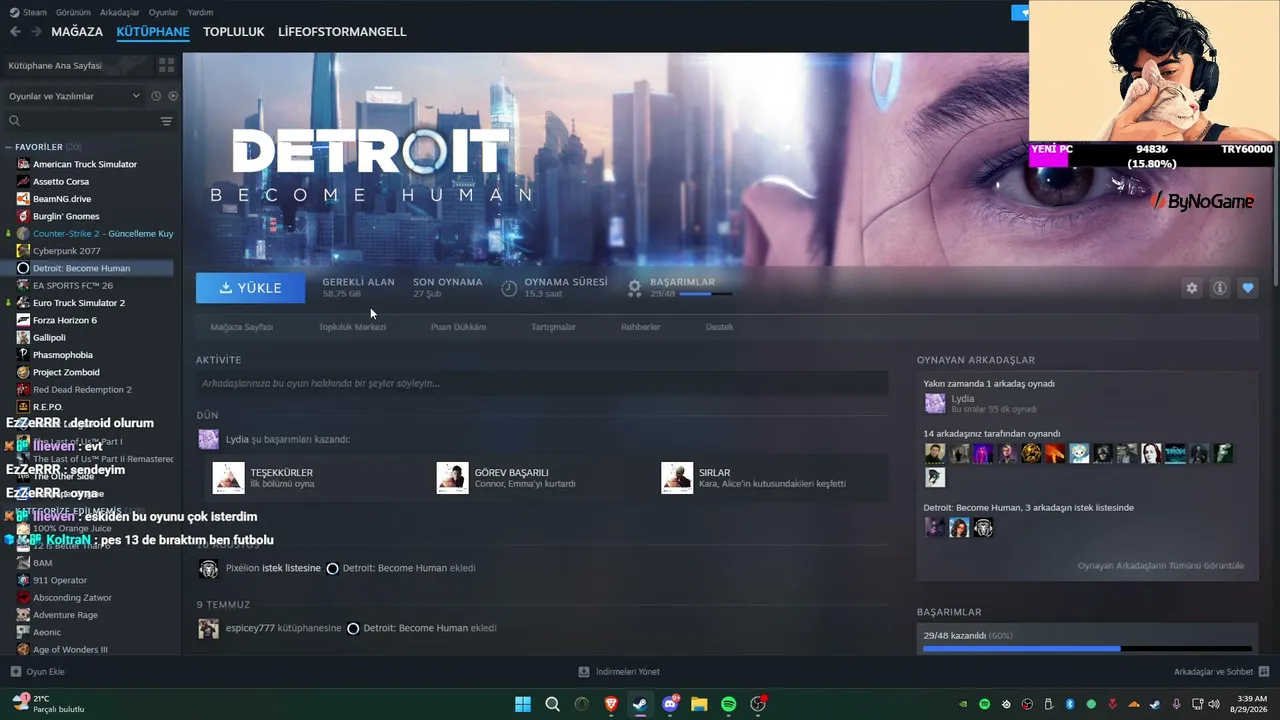Screen dimensions: 1280x720
Task: Toggle favorite heart for Detroit
Action: [1248, 288]
